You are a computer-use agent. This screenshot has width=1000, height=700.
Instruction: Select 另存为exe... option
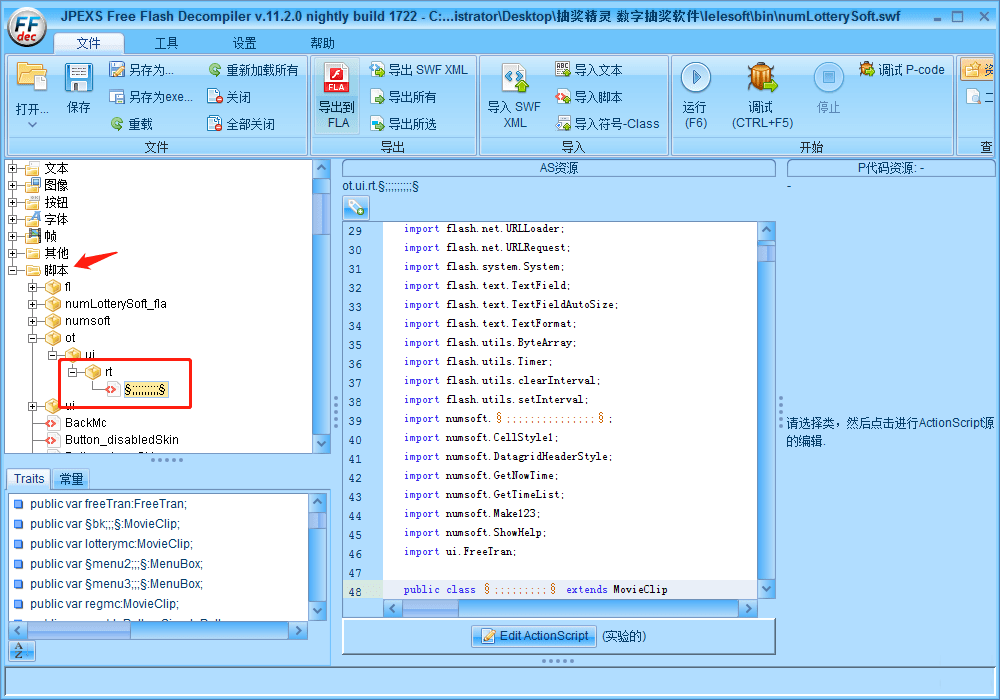(151, 97)
